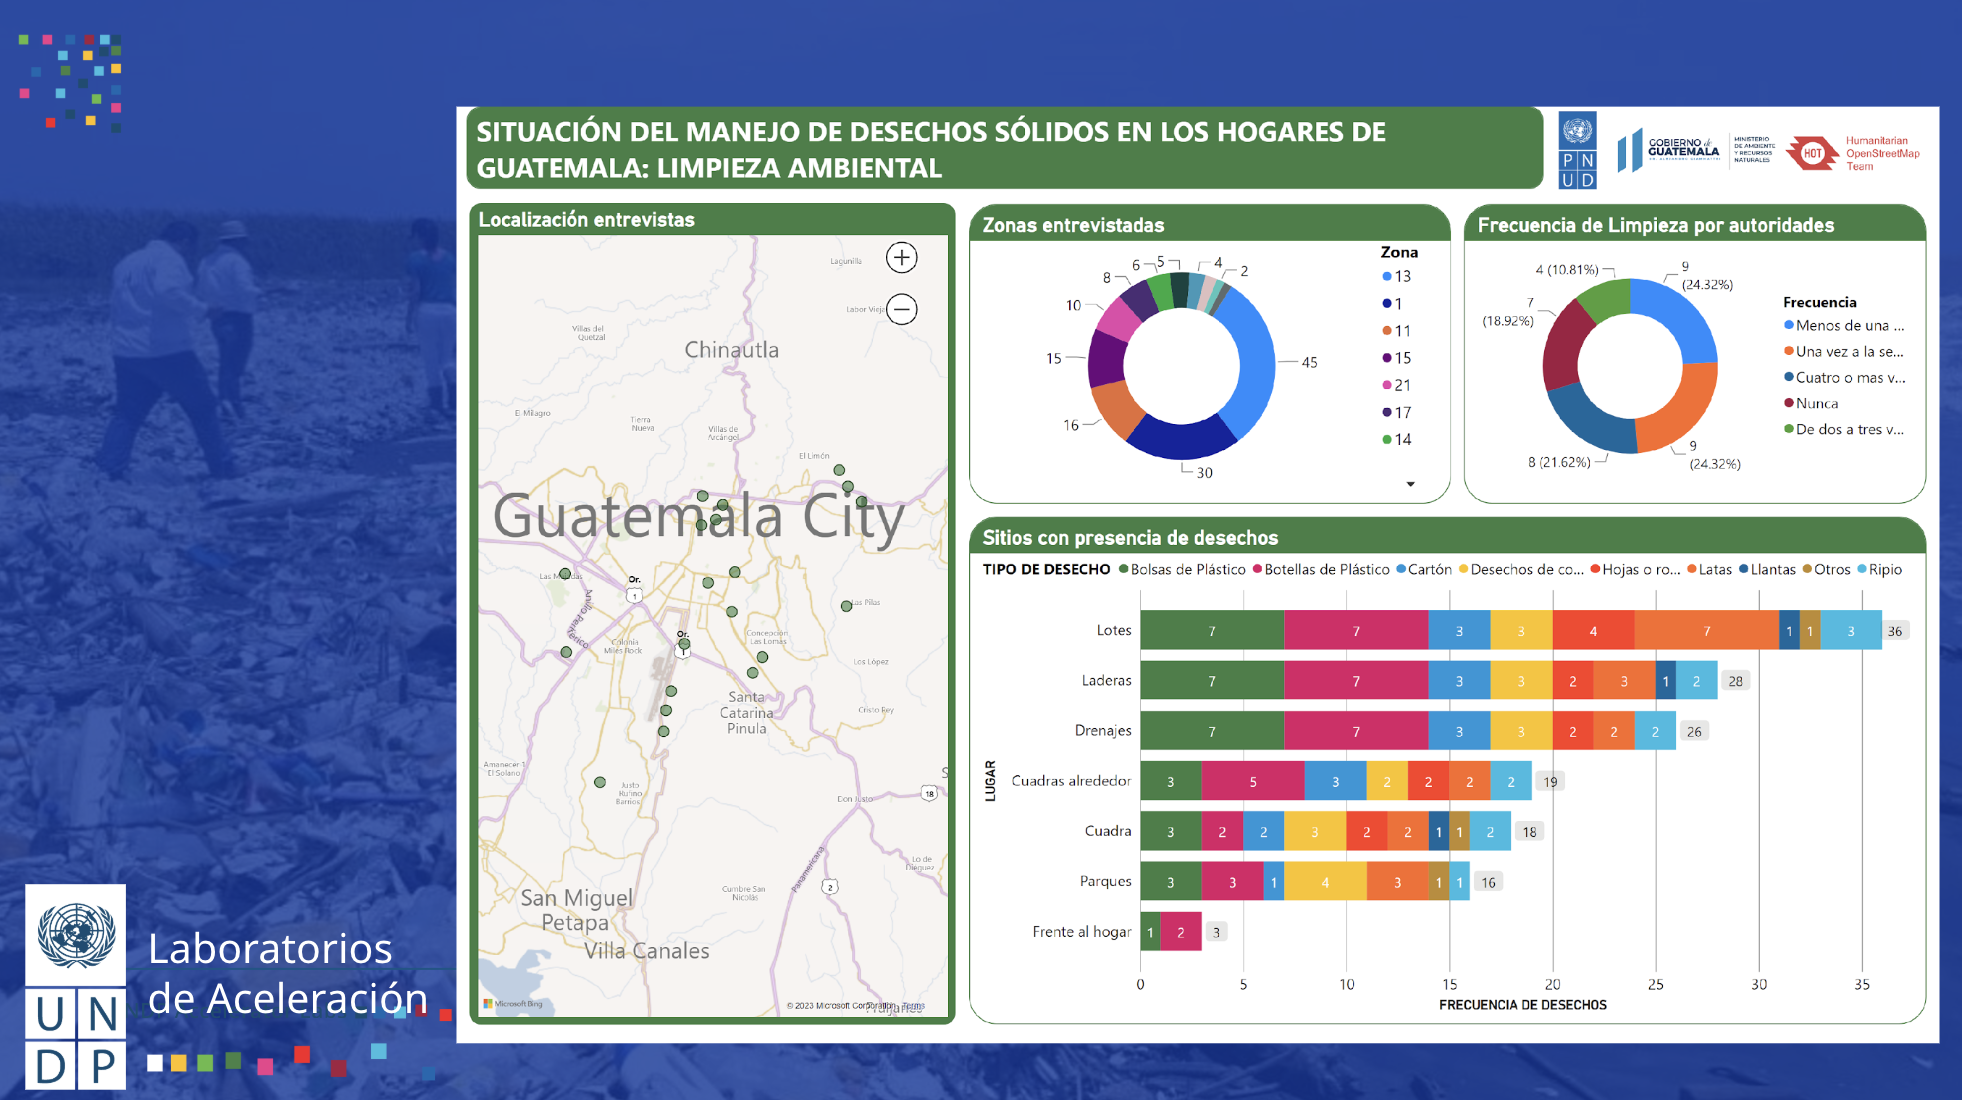Screen dimensions: 1962x1100
Task: Click the 8 (21.62%) frequency donut segment
Action: coord(1588,422)
